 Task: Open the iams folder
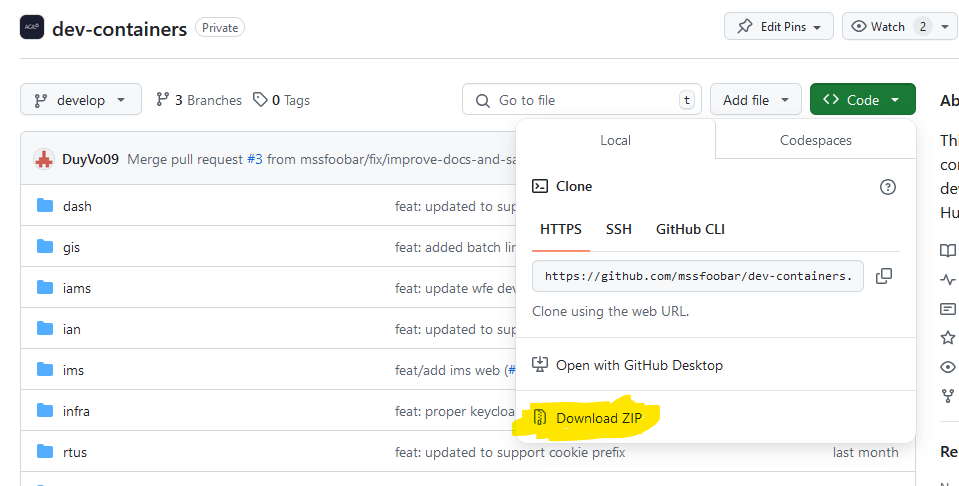tap(76, 289)
